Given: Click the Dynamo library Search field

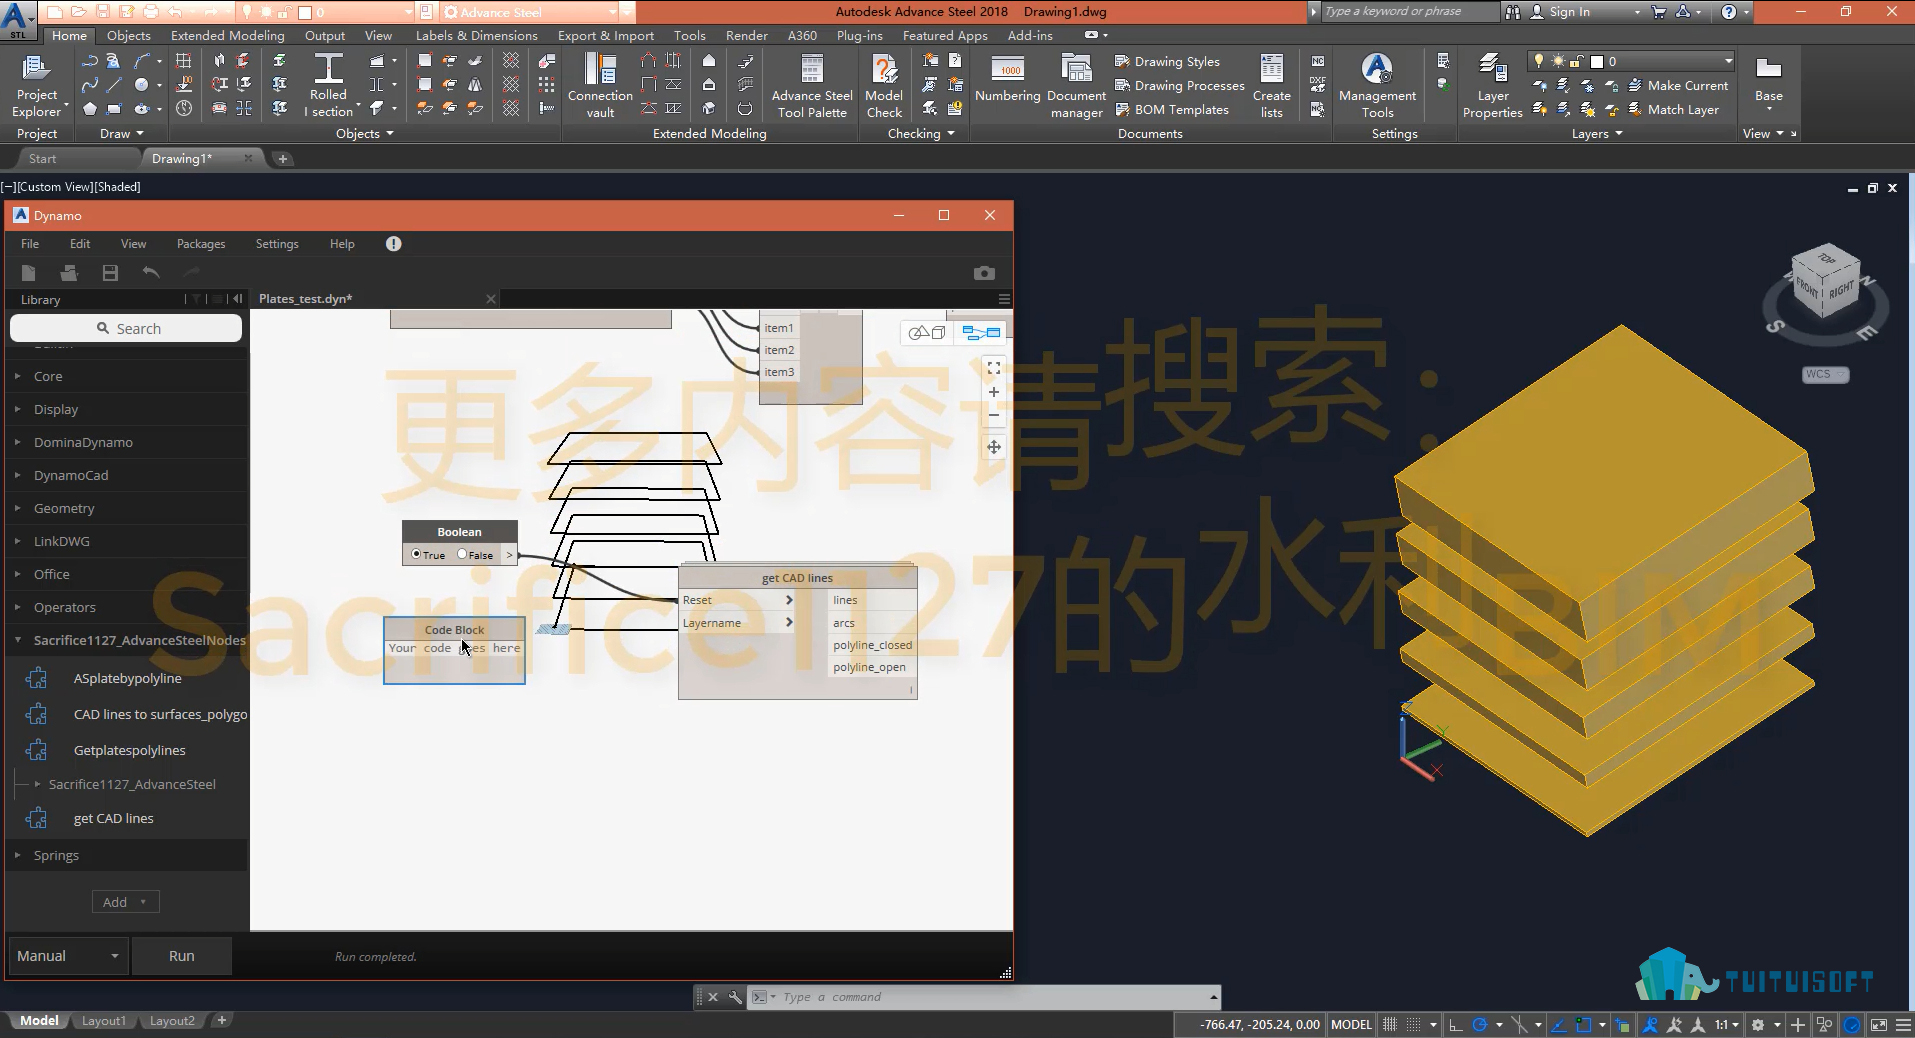Looking at the screenshot, I should pyautogui.click(x=126, y=328).
